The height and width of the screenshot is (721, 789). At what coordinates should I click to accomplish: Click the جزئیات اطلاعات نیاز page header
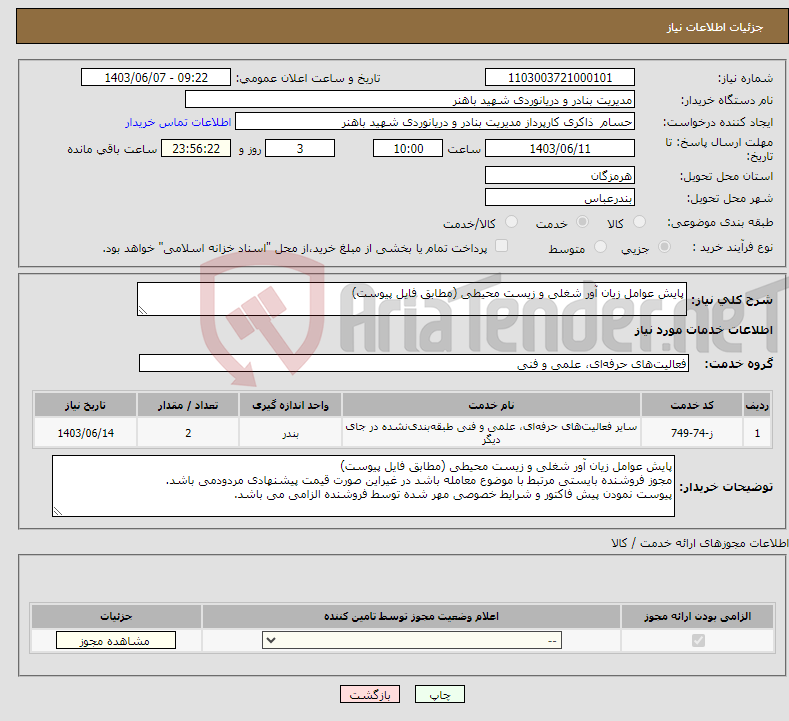click(715, 27)
